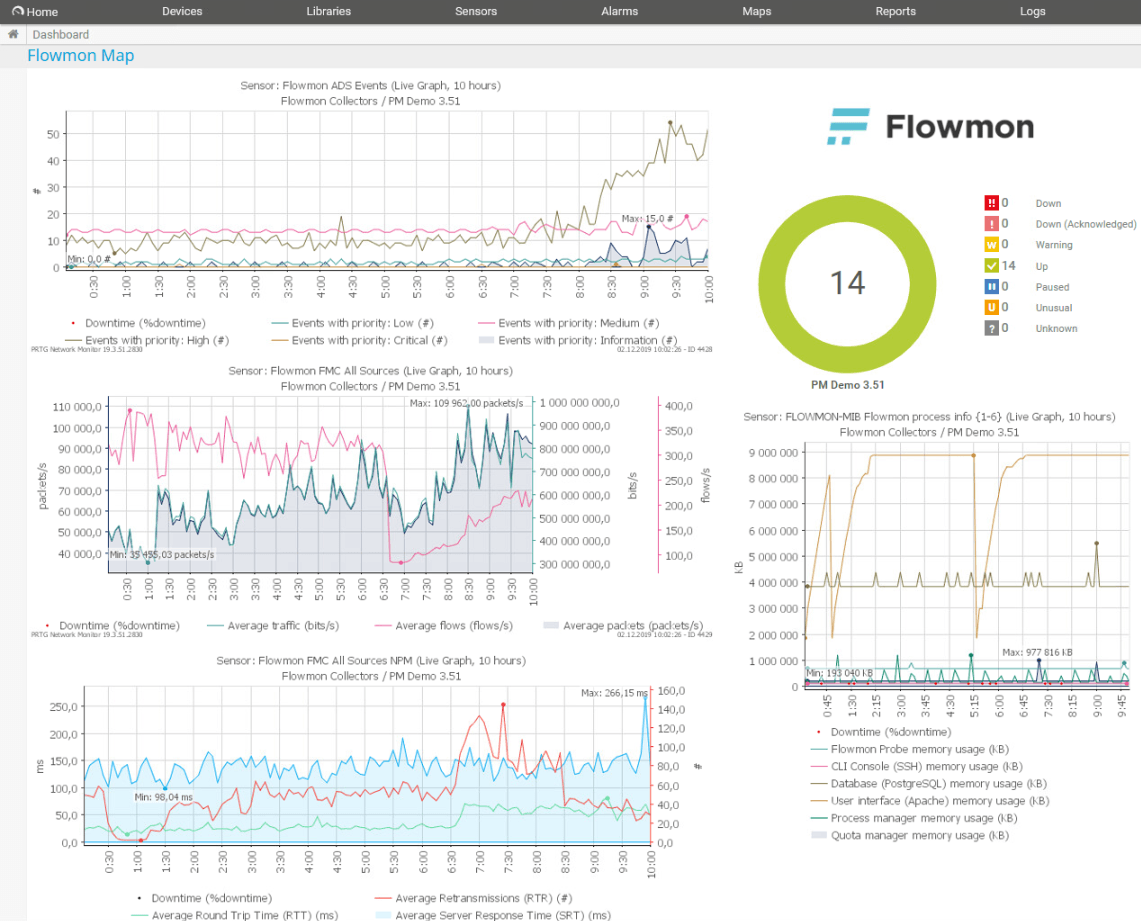Click the gray Unknown status icon
This screenshot has height=921, width=1141.
click(991, 328)
